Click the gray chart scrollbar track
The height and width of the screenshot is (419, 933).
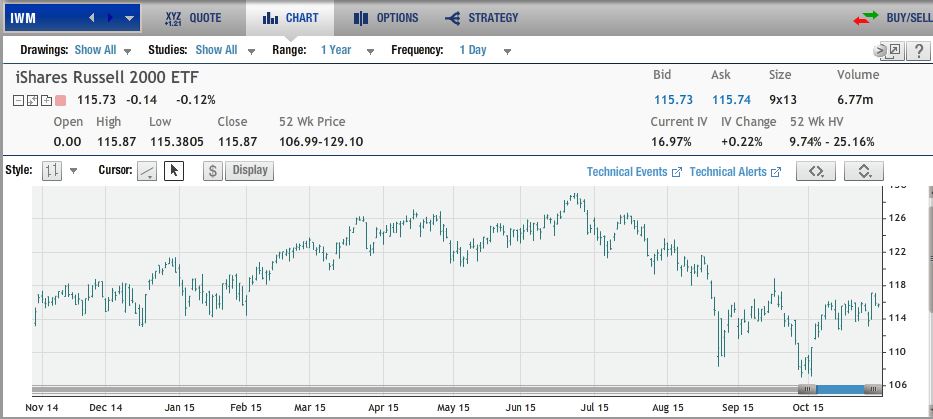point(415,389)
